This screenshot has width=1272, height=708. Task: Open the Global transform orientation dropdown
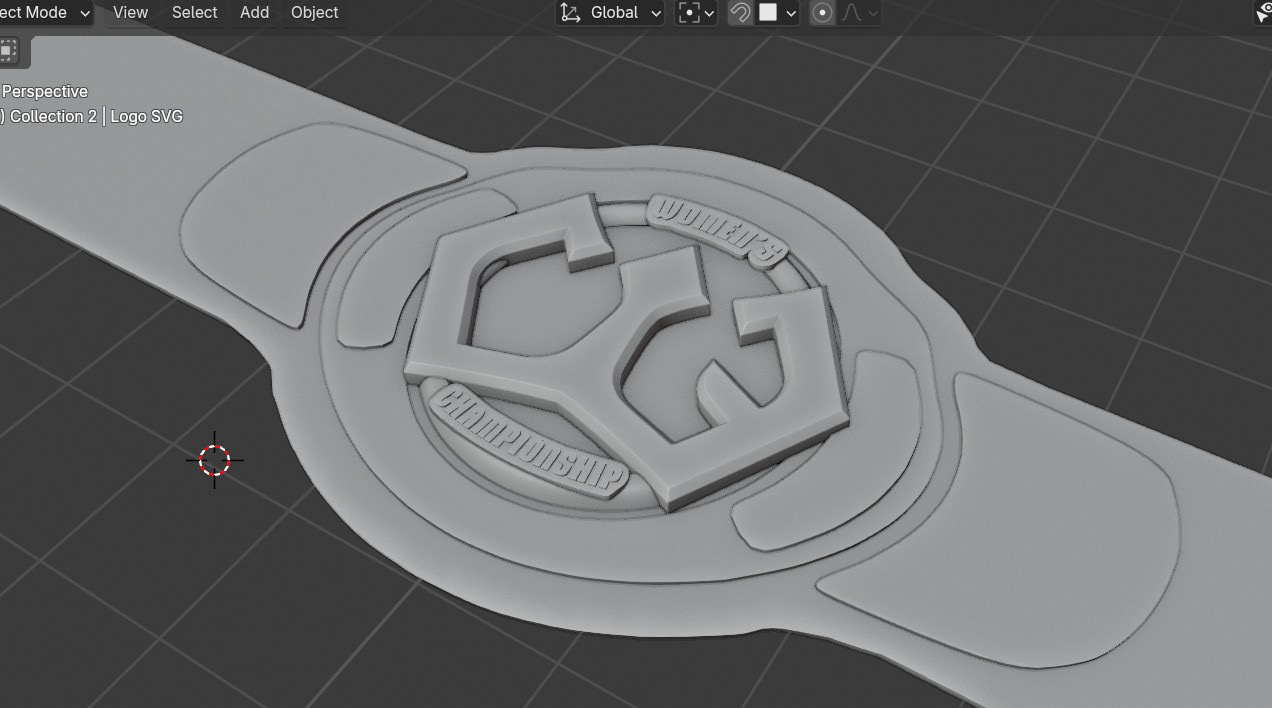point(612,12)
